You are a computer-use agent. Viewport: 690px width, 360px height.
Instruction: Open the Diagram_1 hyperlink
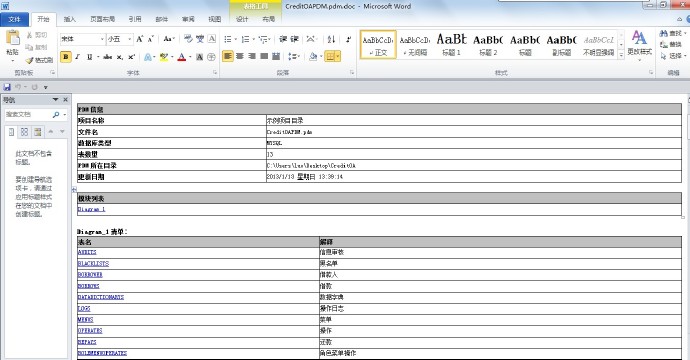point(92,209)
